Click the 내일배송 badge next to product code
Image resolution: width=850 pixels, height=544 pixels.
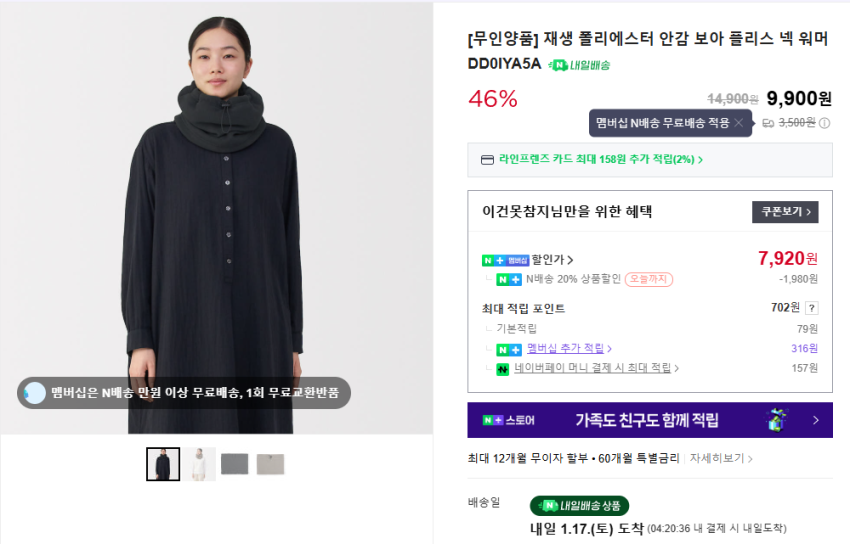[x=579, y=65]
